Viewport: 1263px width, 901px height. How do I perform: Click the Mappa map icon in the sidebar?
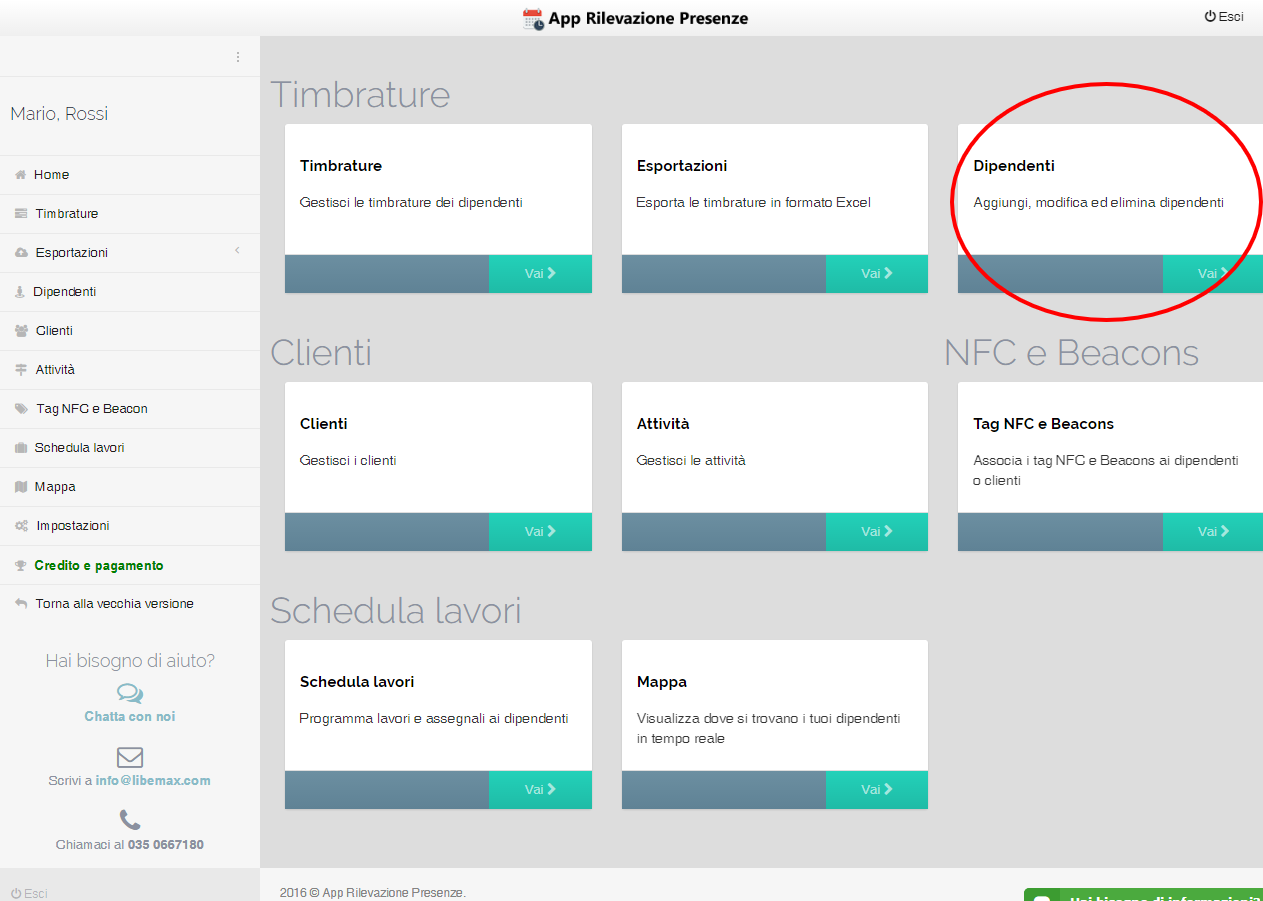(x=21, y=487)
